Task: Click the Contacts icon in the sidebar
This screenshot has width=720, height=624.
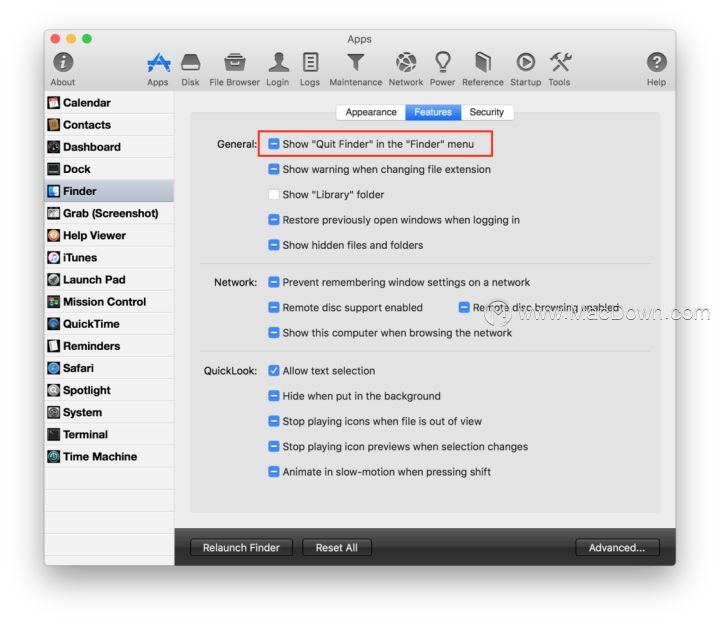Action: 54,124
